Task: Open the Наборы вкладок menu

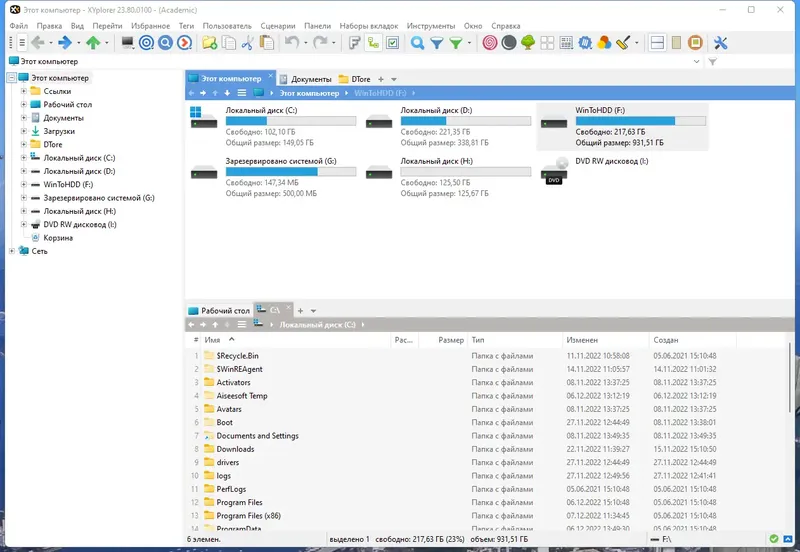Action: pyautogui.click(x=368, y=26)
